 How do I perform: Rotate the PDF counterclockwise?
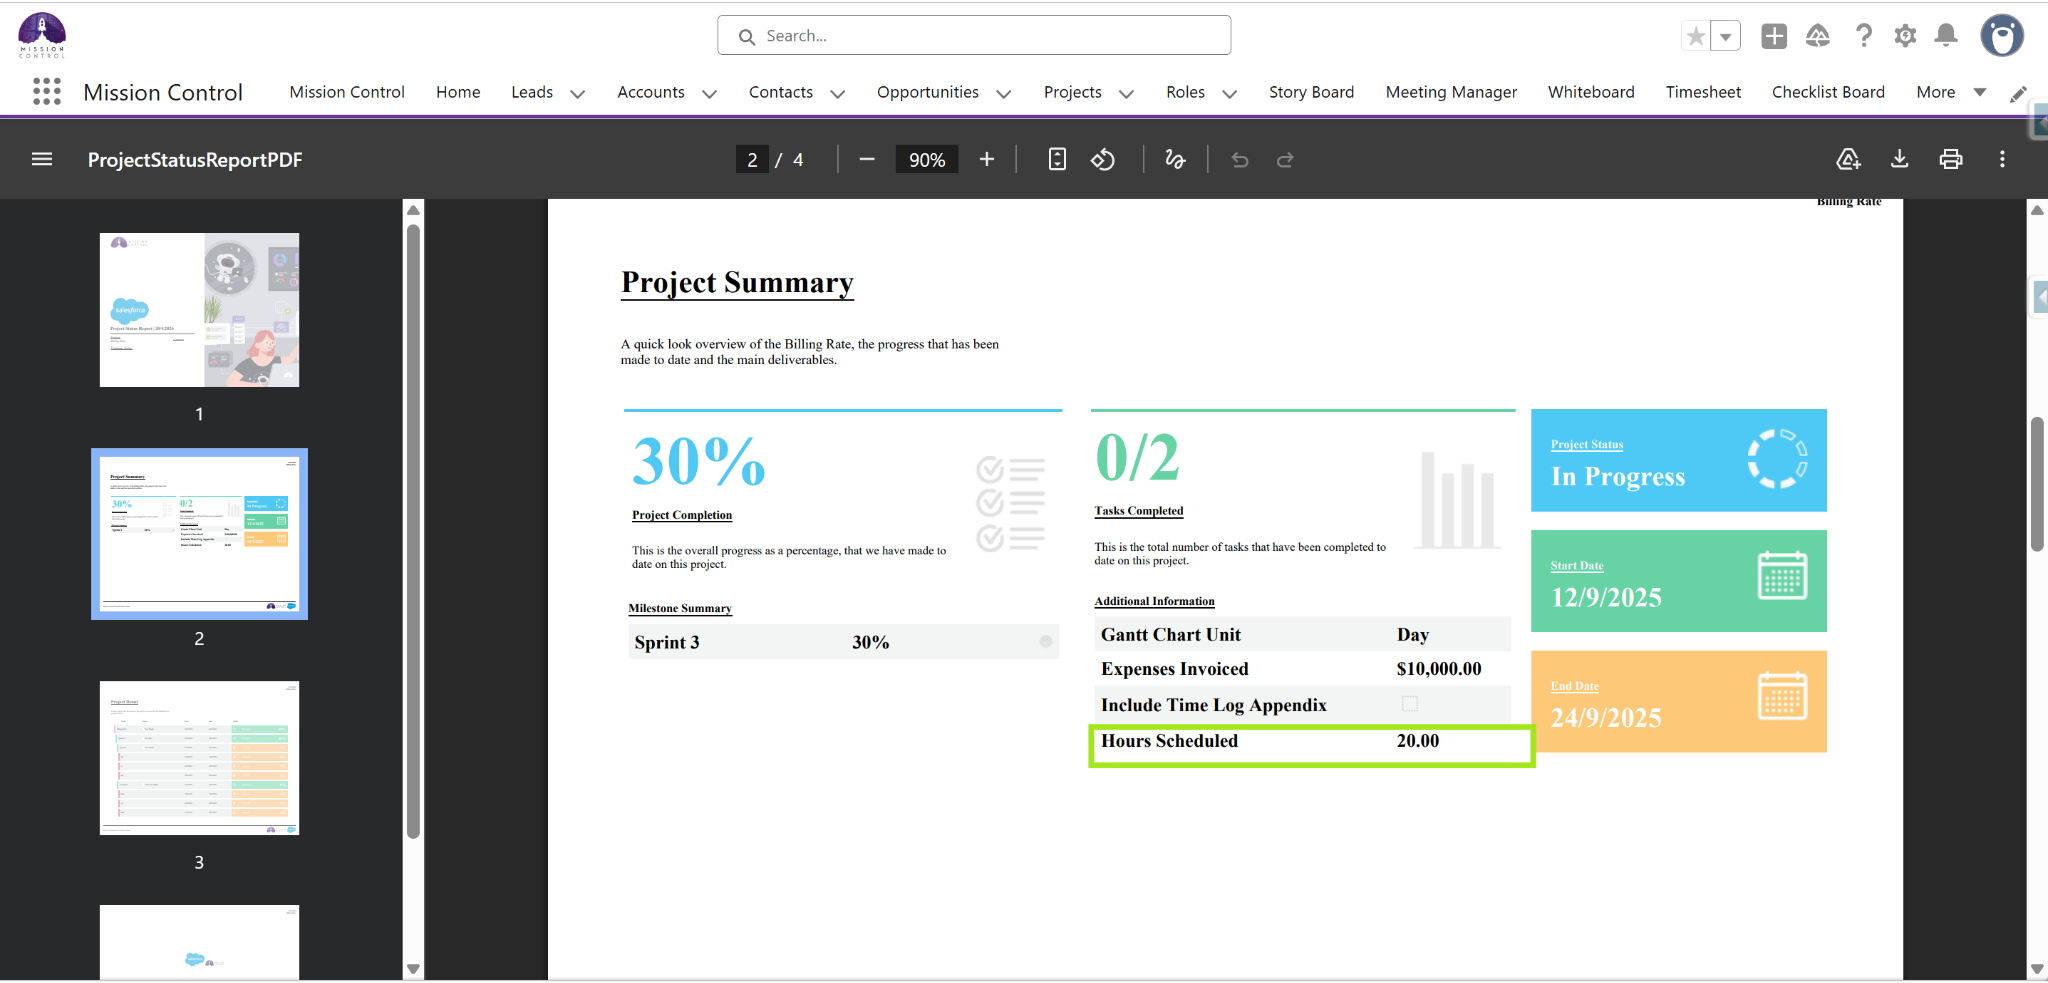tap(1103, 159)
